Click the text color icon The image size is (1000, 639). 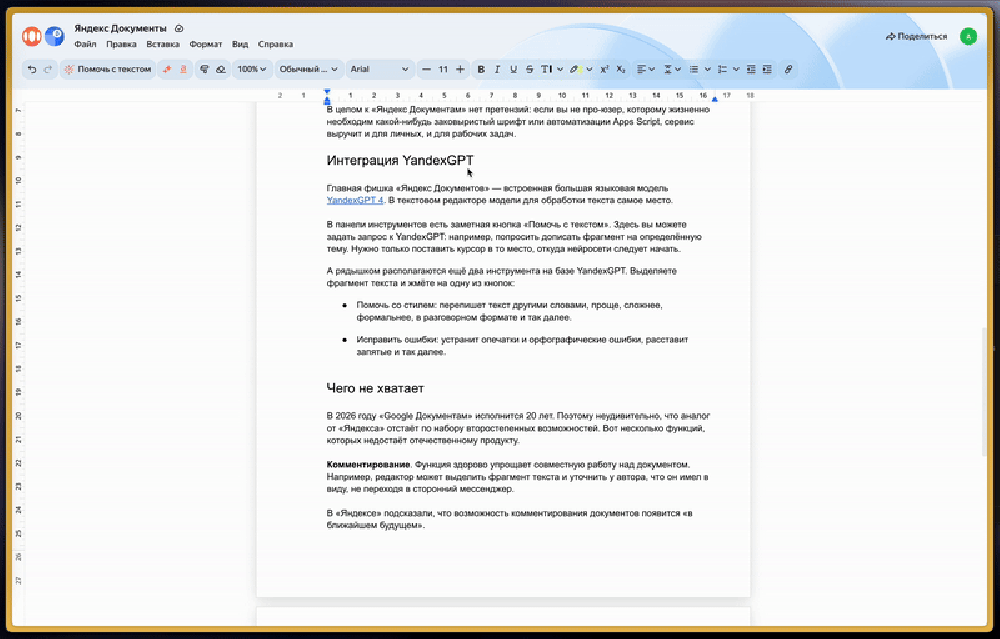(x=546, y=70)
